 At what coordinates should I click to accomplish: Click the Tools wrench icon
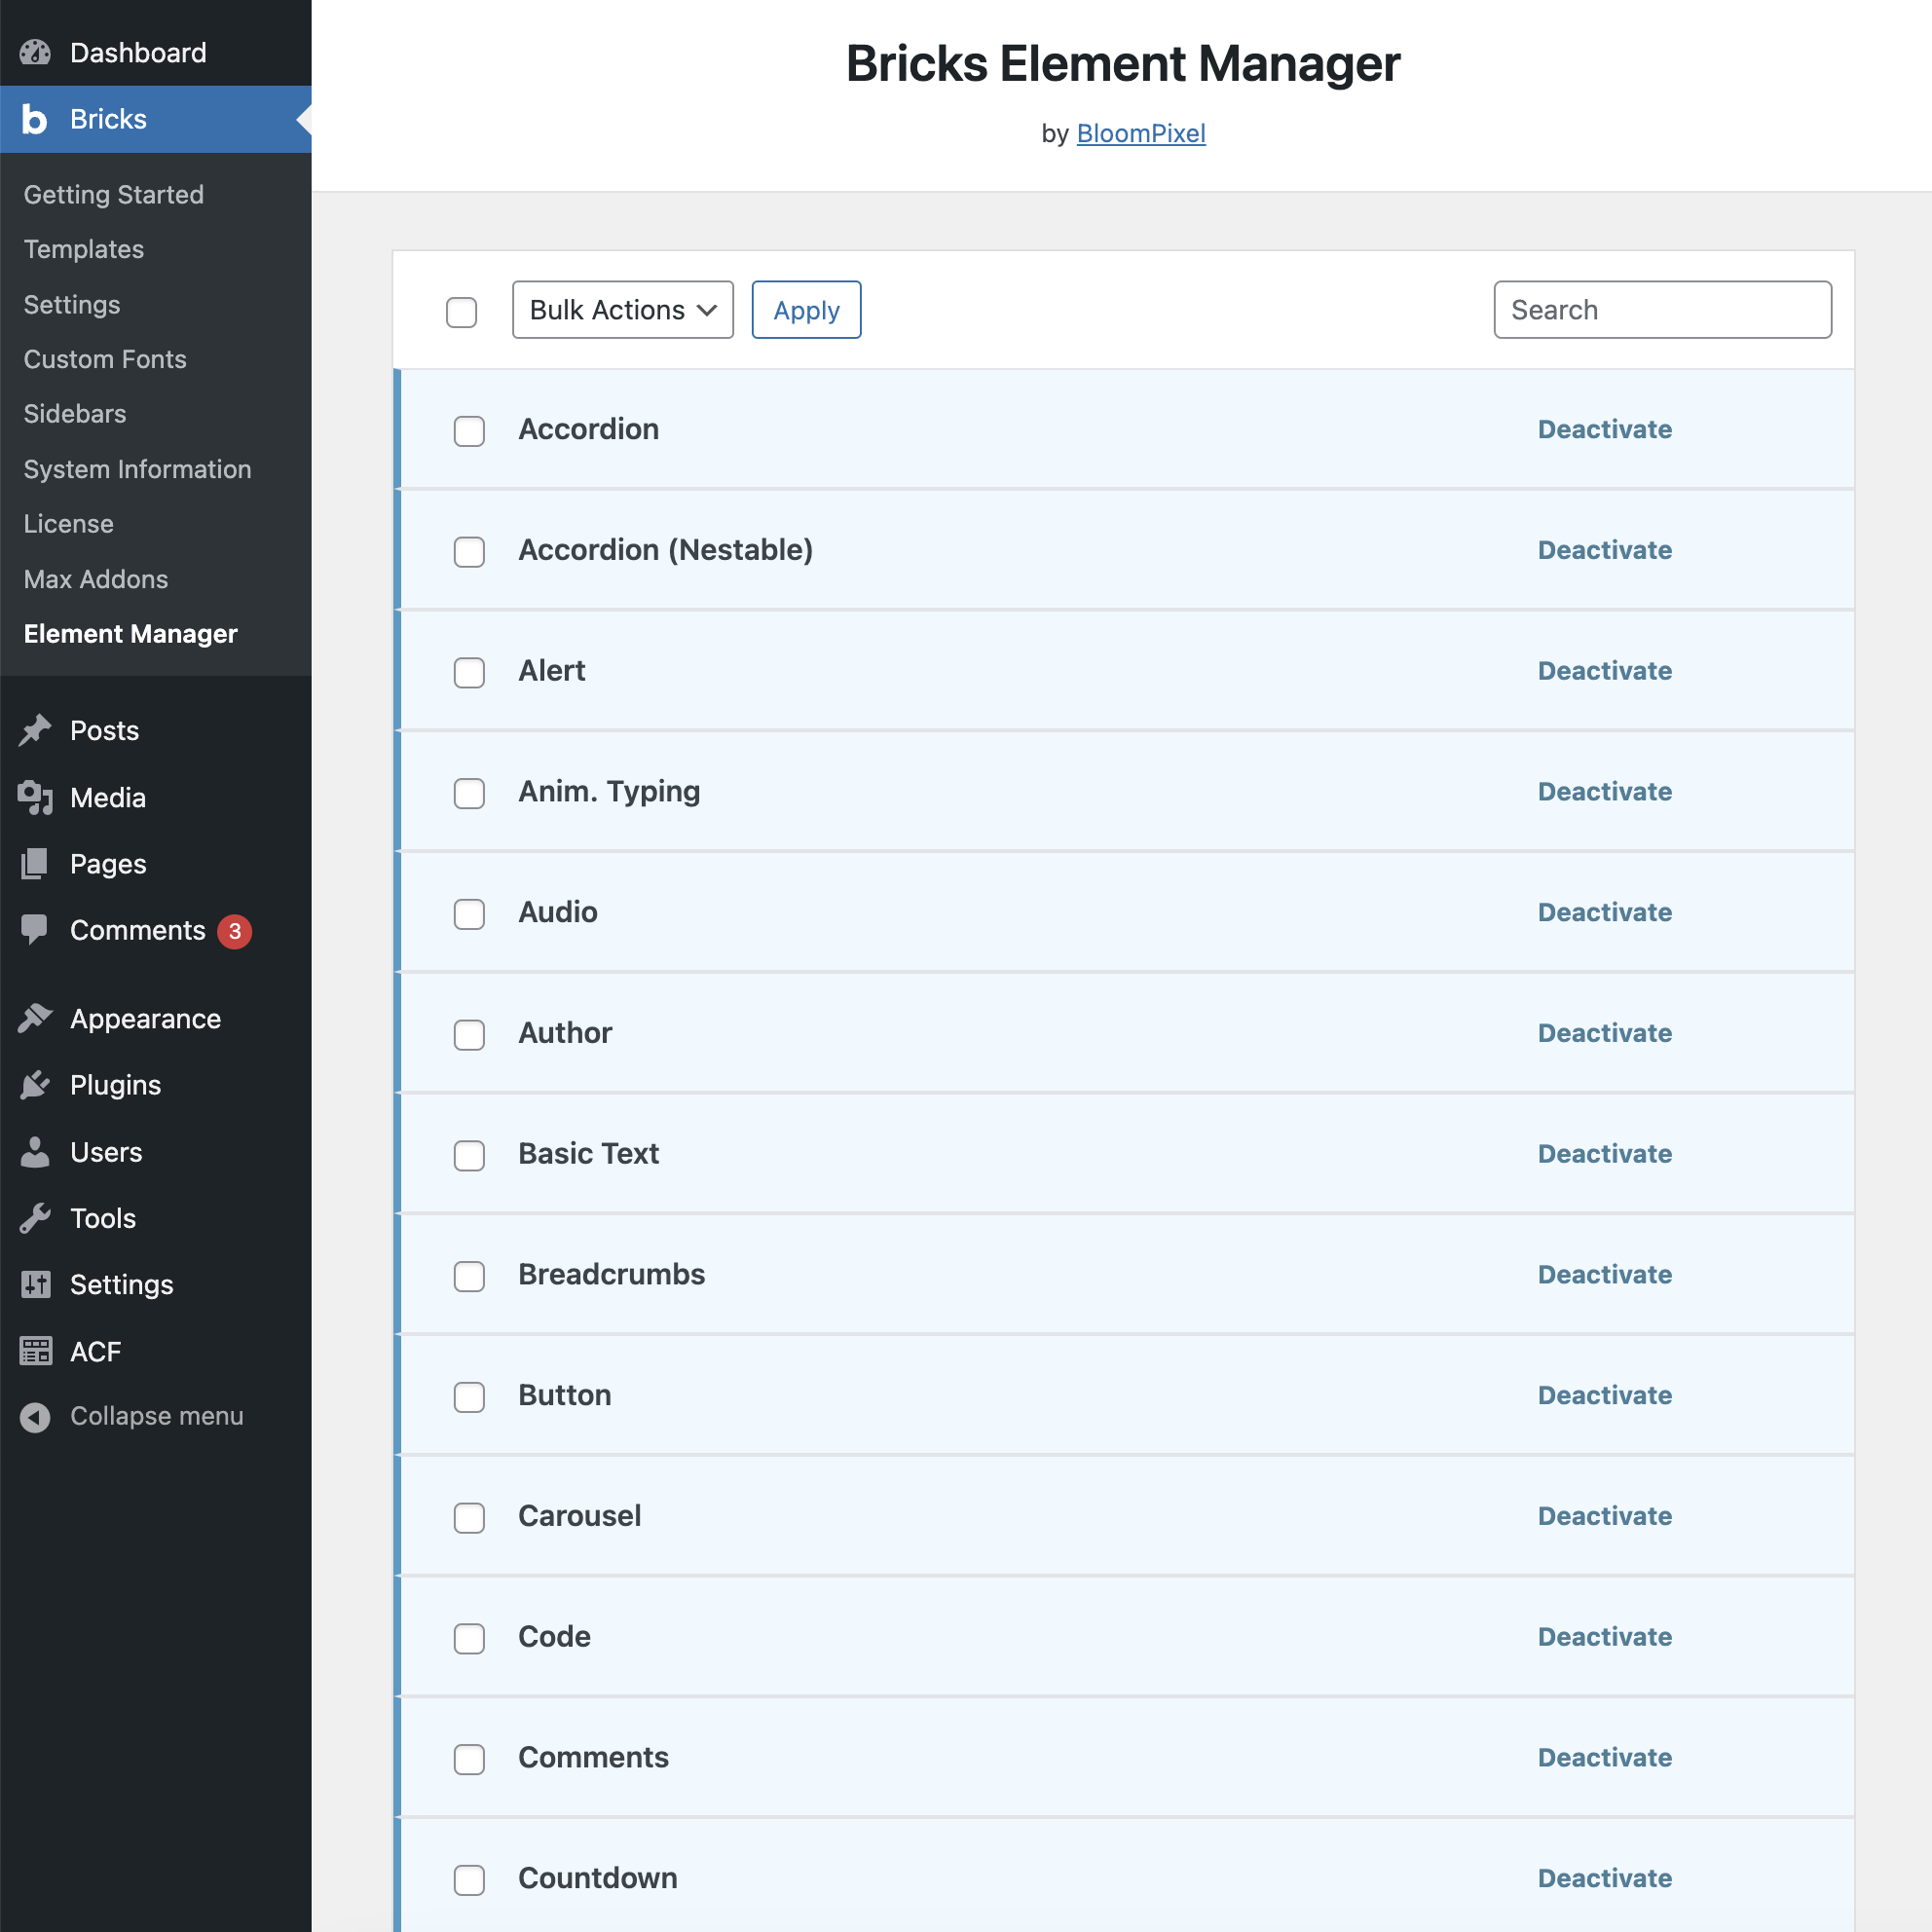click(x=35, y=1218)
